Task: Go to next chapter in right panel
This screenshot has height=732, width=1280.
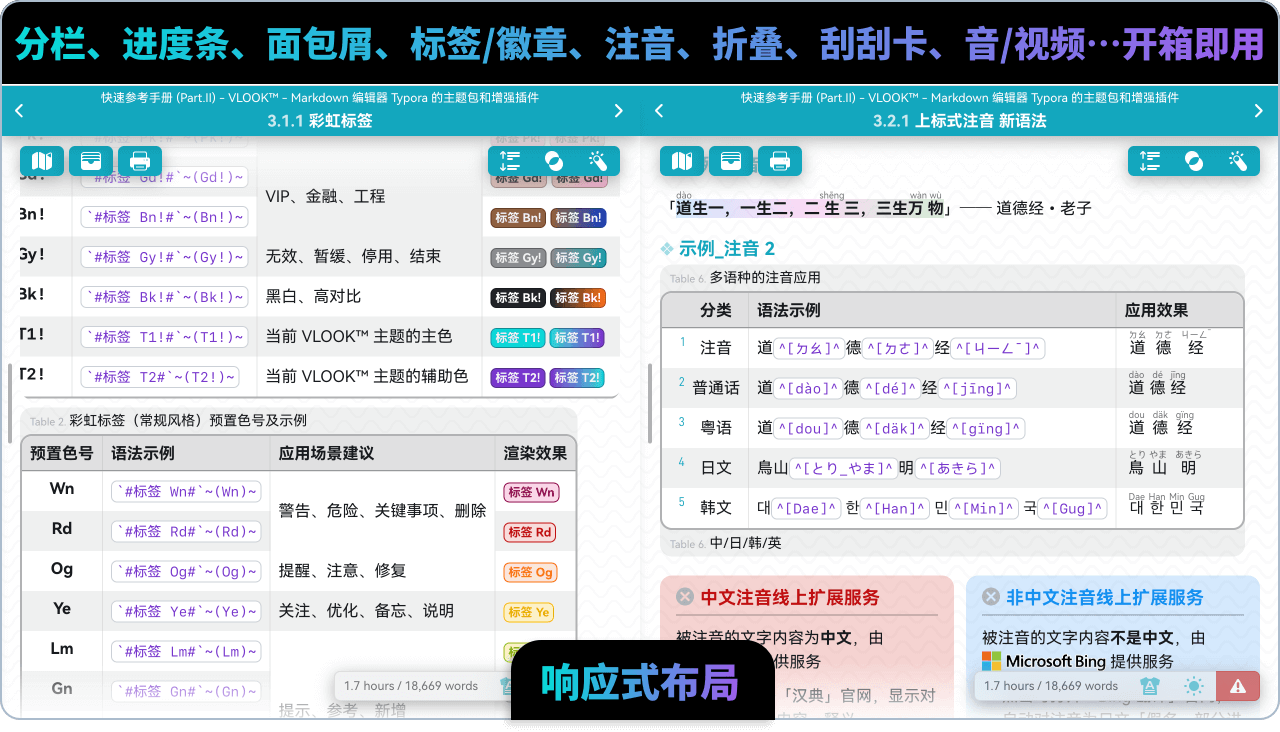Action: click(1259, 111)
